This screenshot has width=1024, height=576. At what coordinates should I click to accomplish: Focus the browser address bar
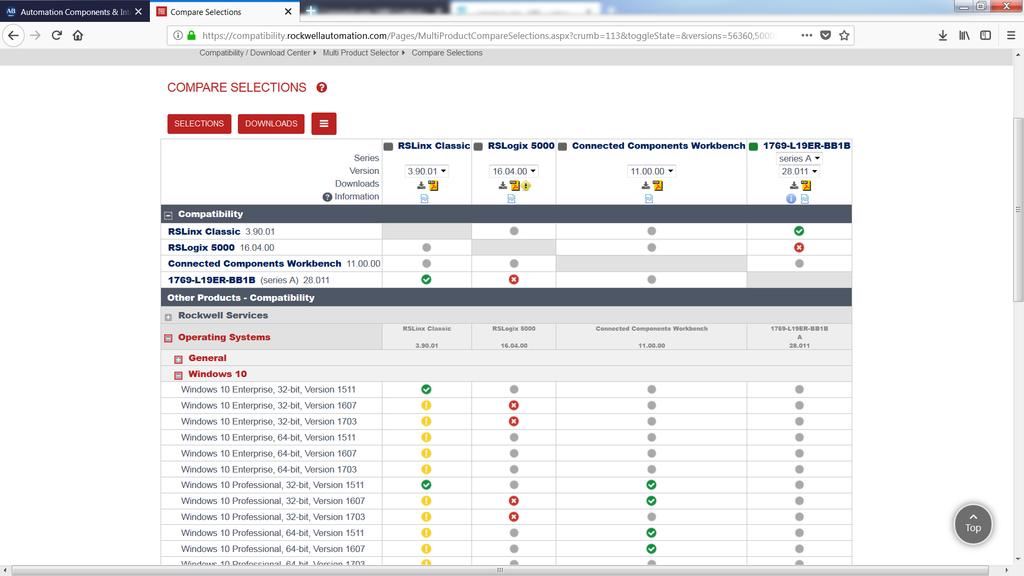[x=487, y=35]
